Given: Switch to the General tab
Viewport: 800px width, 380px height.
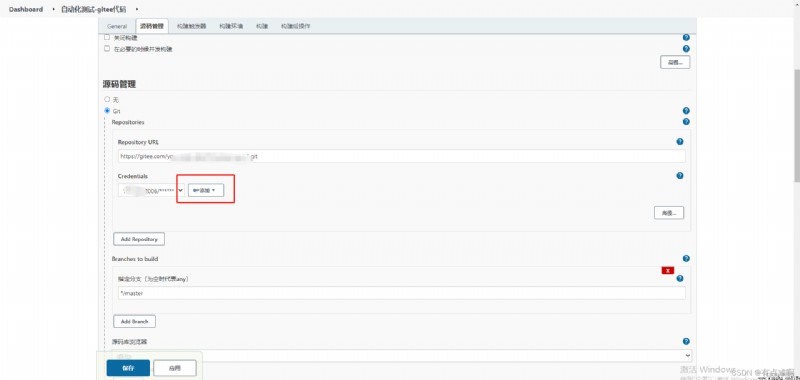Looking at the screenshot, I should tap(117, 26).
